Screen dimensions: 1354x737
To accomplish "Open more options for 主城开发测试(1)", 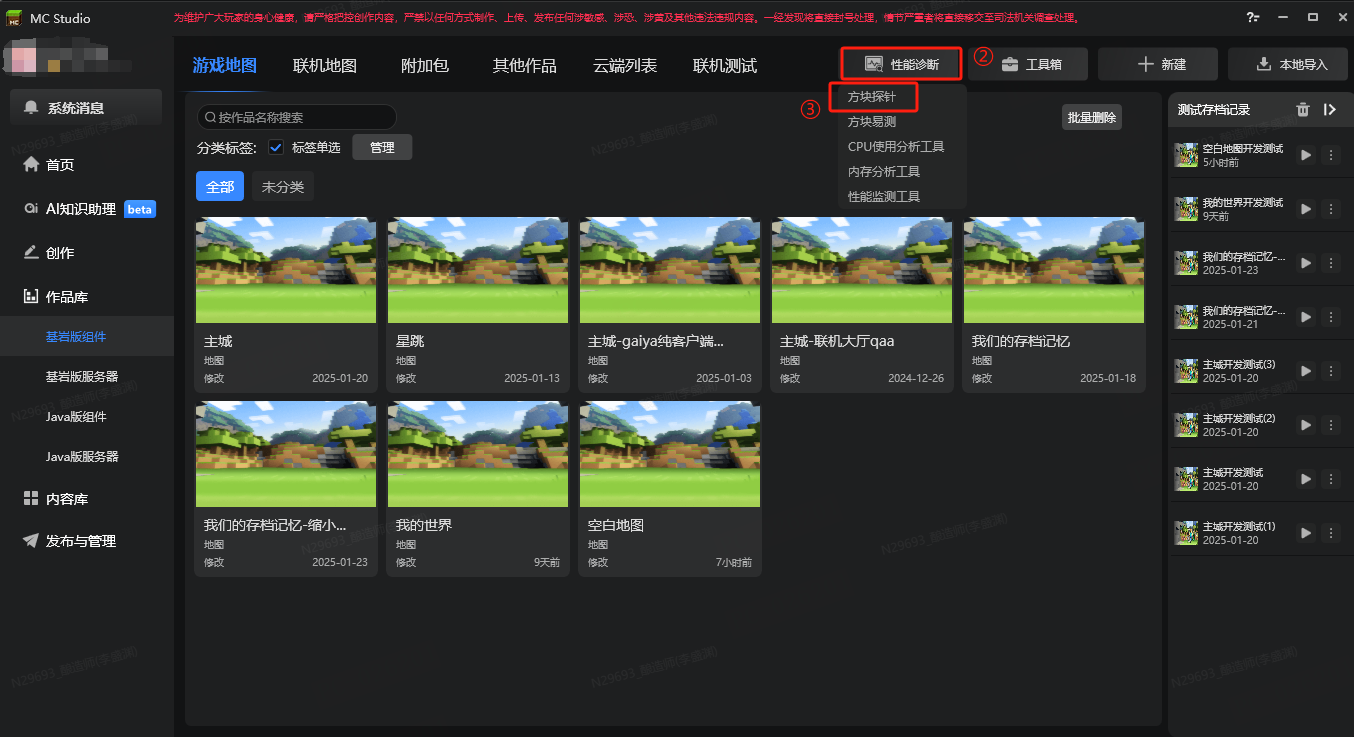I will [1330, 533].
